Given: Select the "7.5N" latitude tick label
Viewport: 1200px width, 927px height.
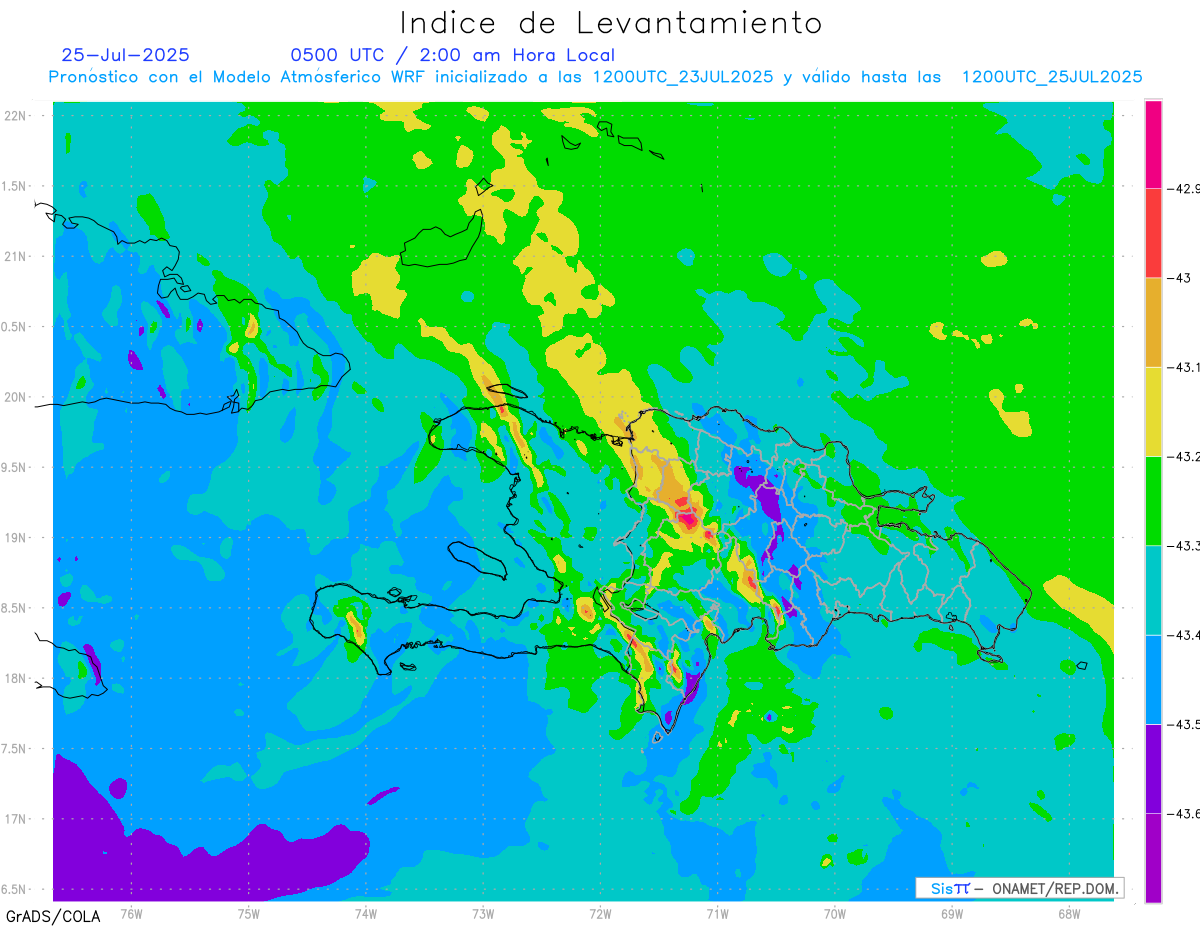Looking at the screenshot, I should click(15, 749).
